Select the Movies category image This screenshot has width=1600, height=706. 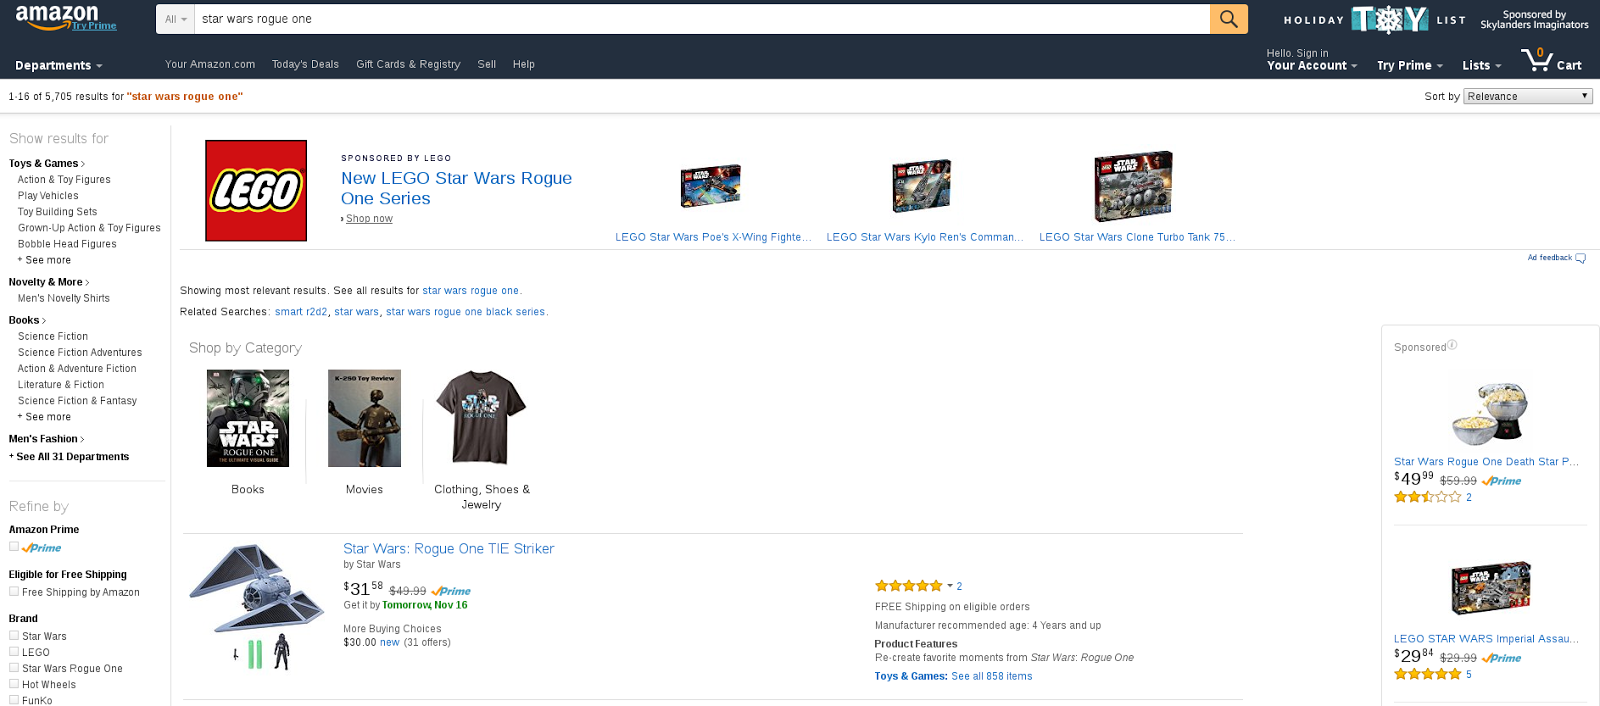365,418
